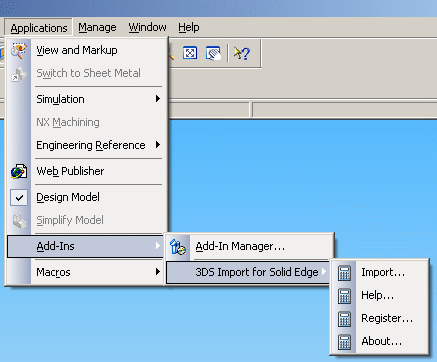Click the icon beside Help...
Viewport: 437px width, 362px height.
[x=344, y=296]
